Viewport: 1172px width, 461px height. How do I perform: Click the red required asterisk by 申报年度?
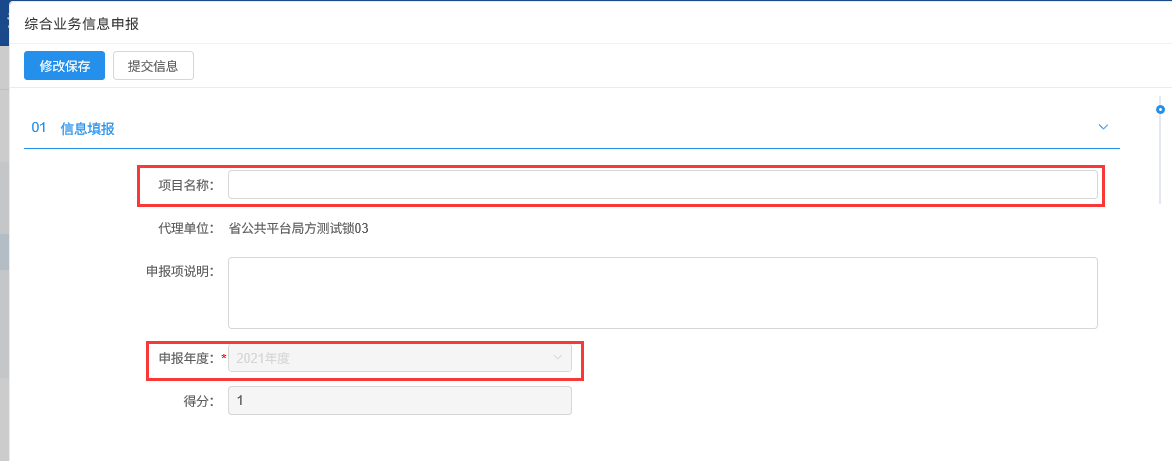click(224, 358)
